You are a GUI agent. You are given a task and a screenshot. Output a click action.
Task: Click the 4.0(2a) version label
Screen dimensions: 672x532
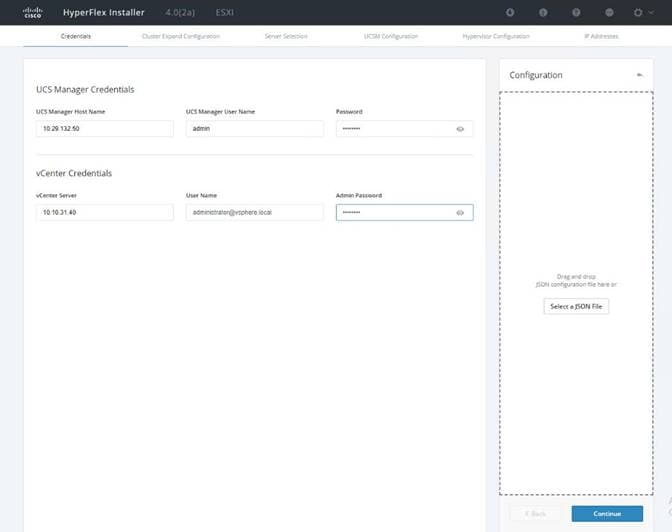click(x=180, y=12)
